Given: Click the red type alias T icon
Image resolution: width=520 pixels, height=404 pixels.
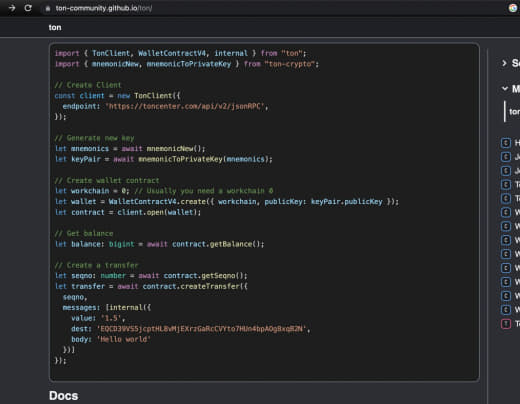Looking at the screenshot, I should (x=506, y=324).
